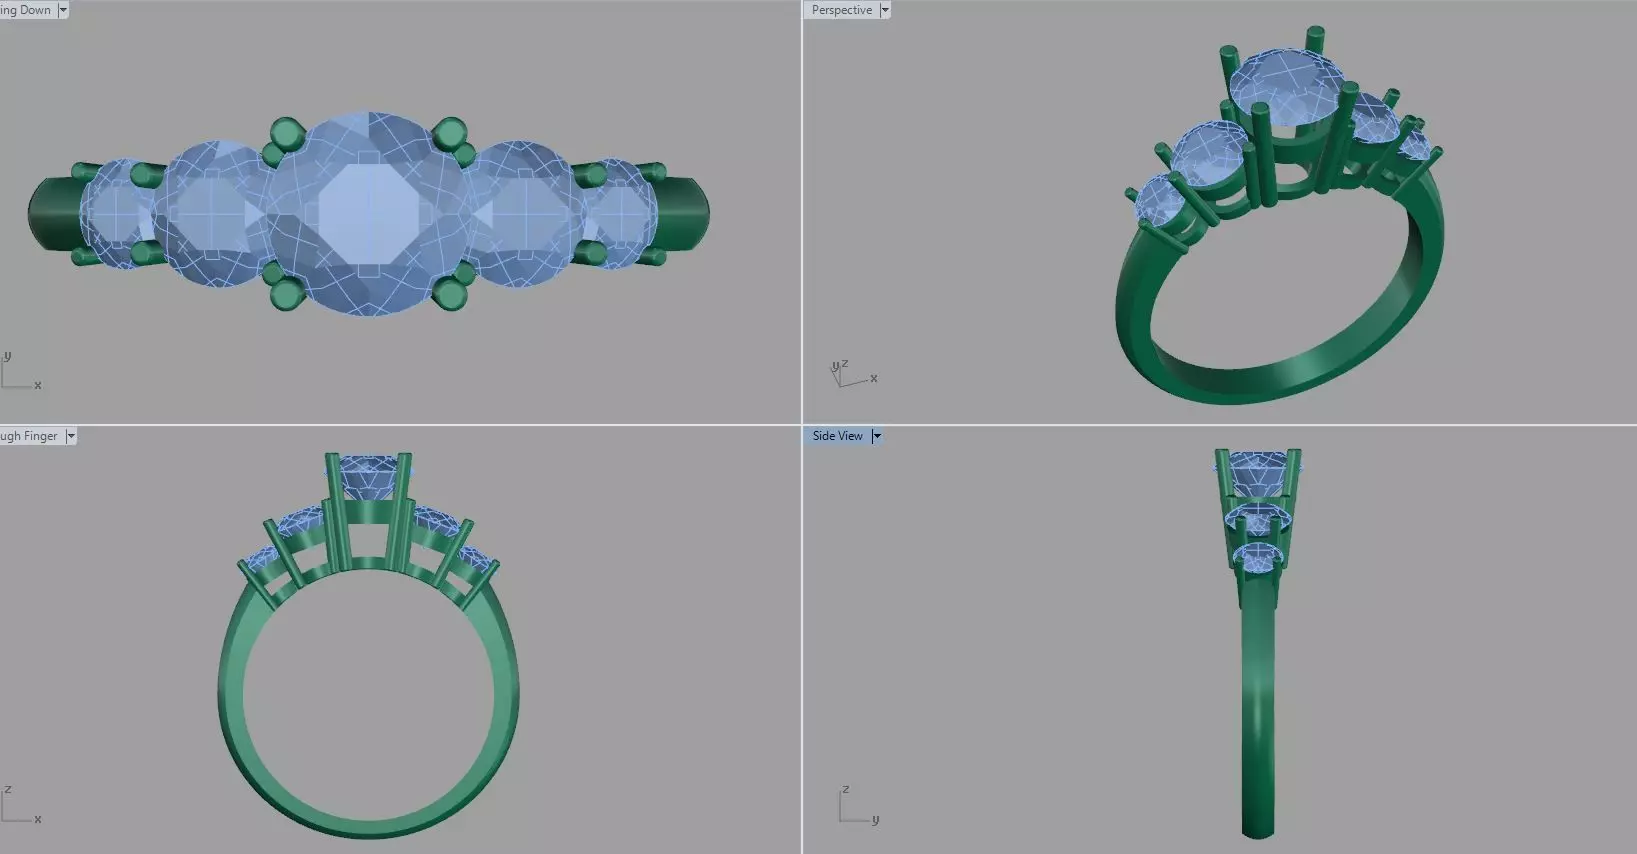Click the Looking Down viewport title label
Screen dimensions: 1637x854
click(x=26, y=10)
